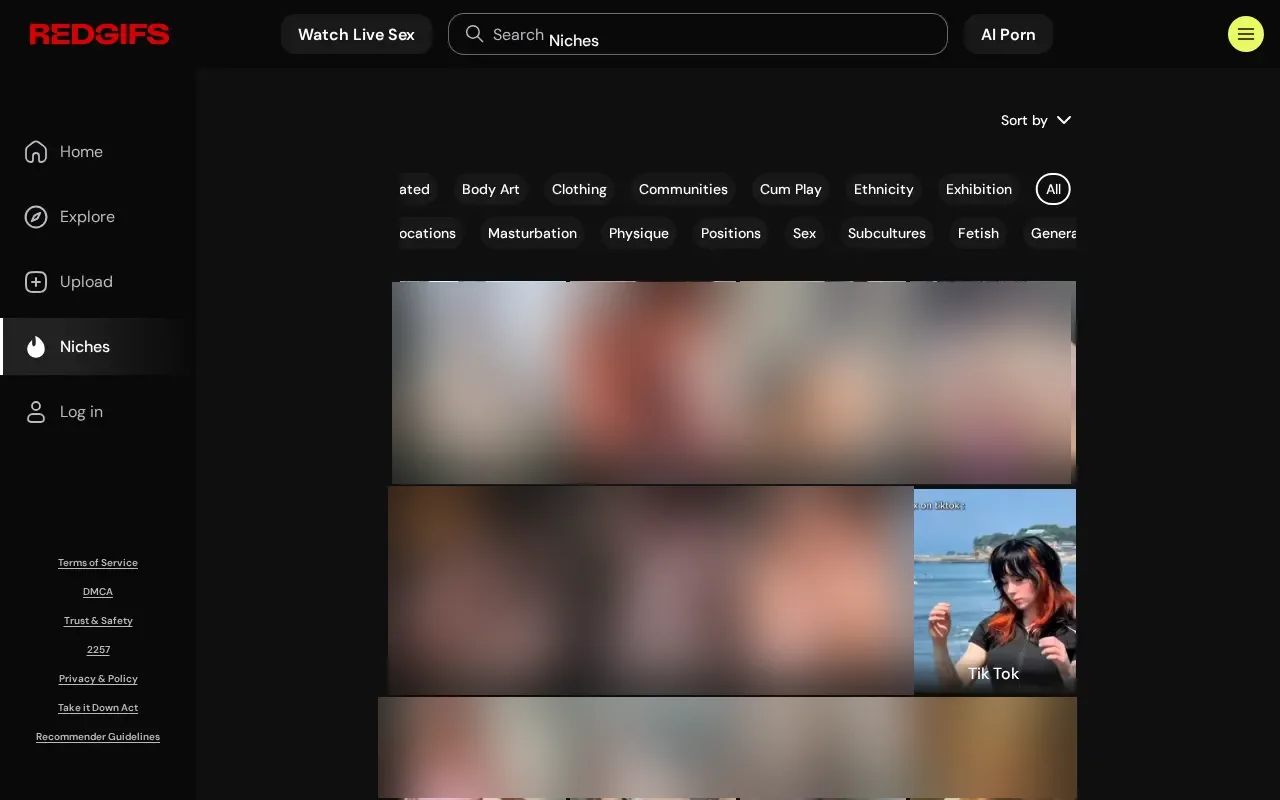Viewport: 1280px width, 800px height.
Task: Click the AI Porn button
Action: [1008, 34]
